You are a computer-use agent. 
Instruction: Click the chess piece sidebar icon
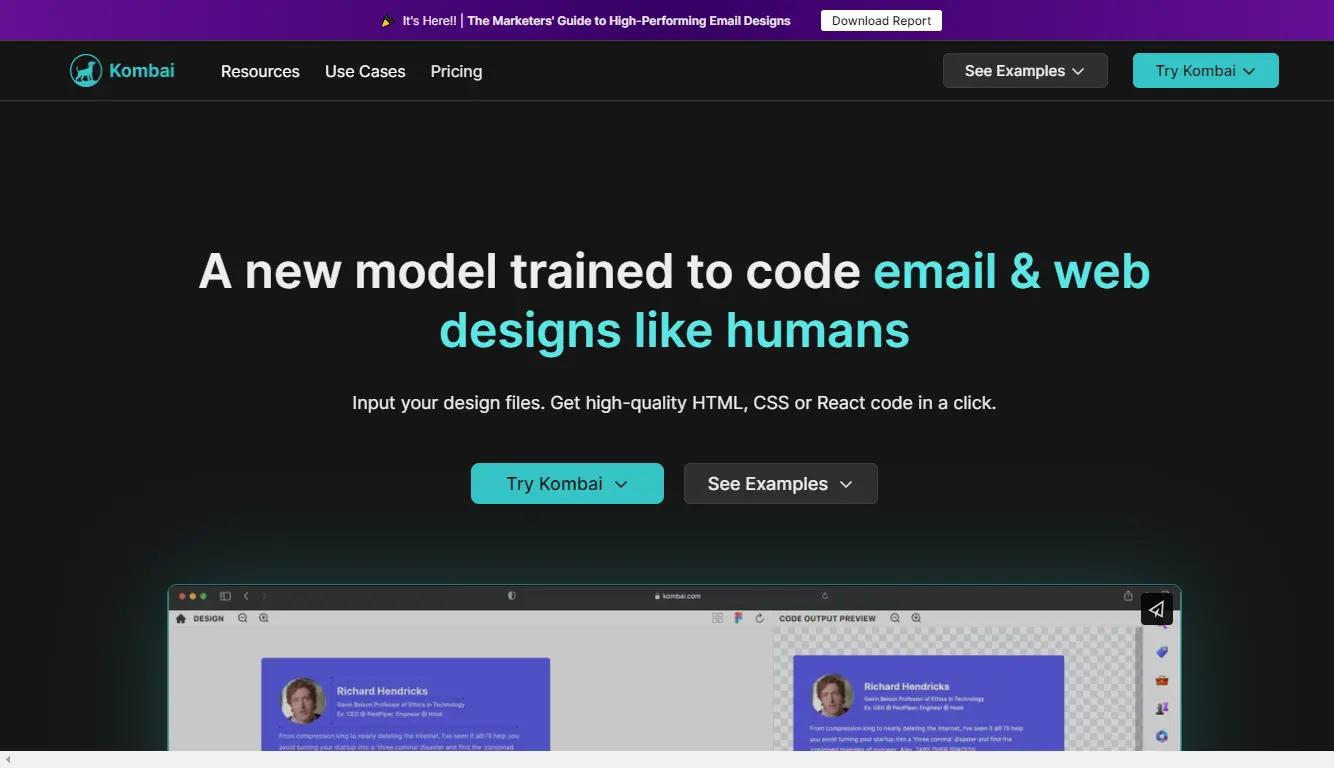1161,708
